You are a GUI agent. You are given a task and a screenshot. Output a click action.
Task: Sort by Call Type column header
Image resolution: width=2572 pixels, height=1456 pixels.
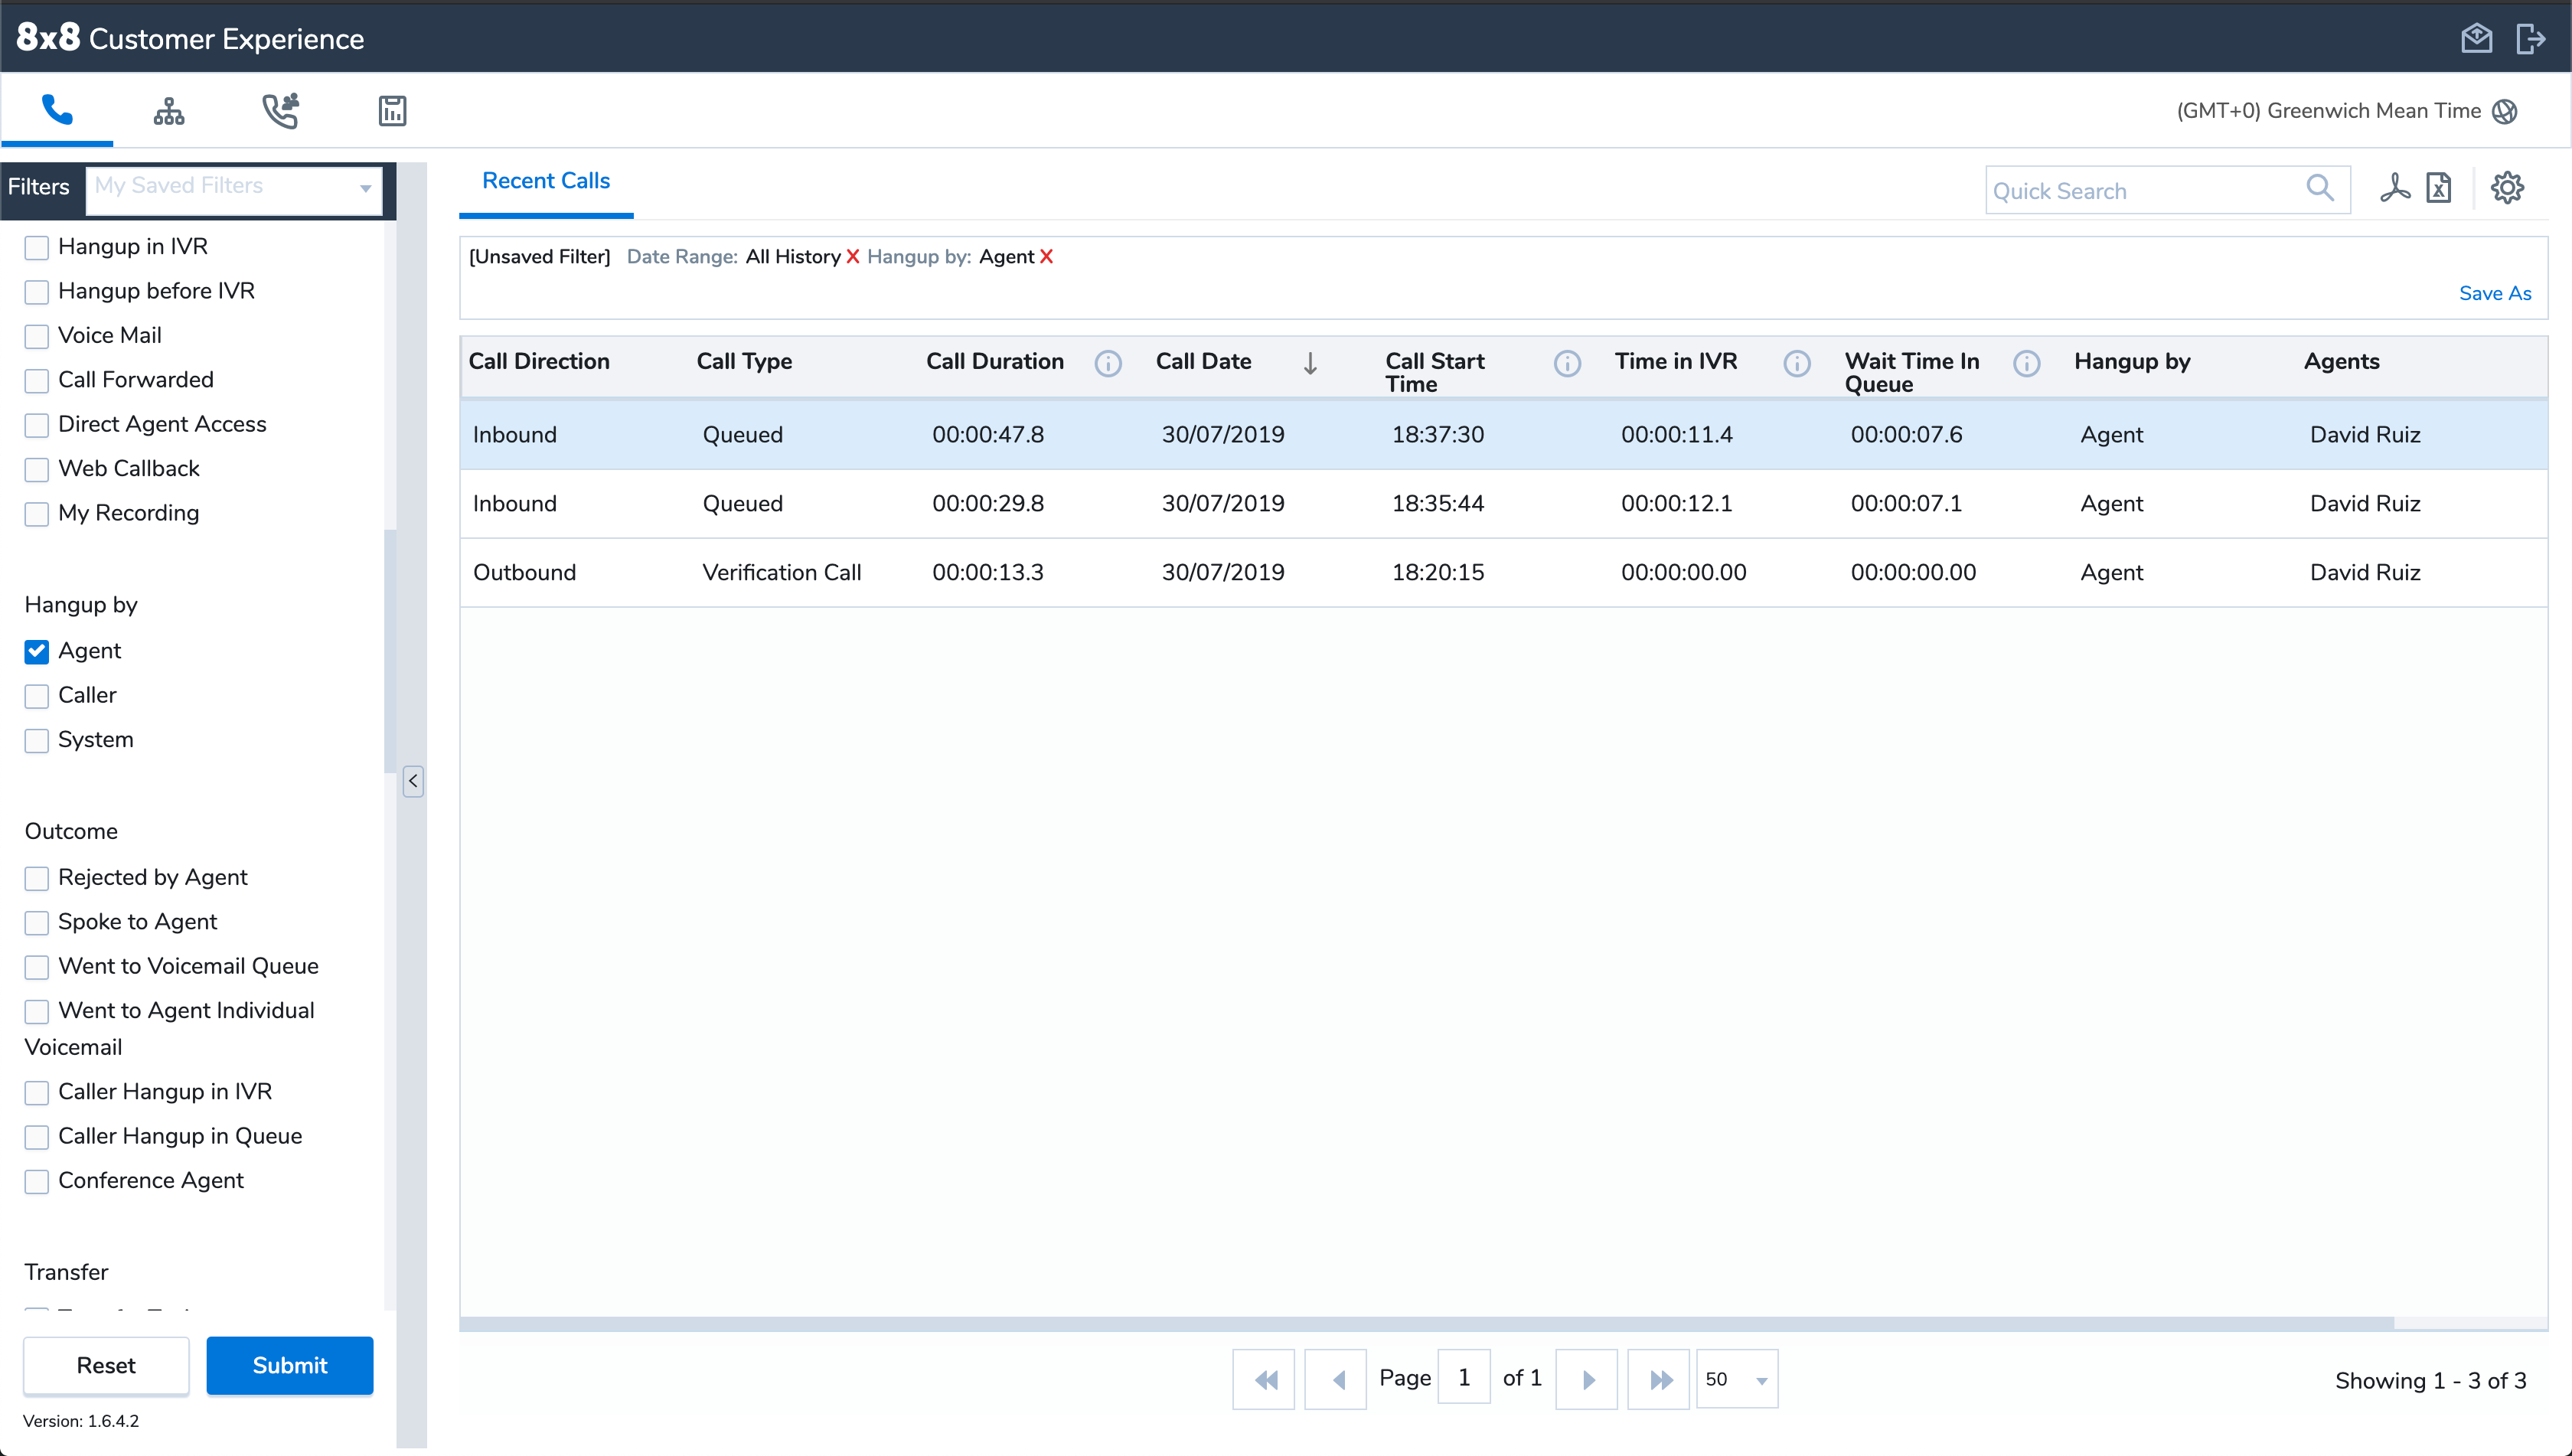point(744,362)
